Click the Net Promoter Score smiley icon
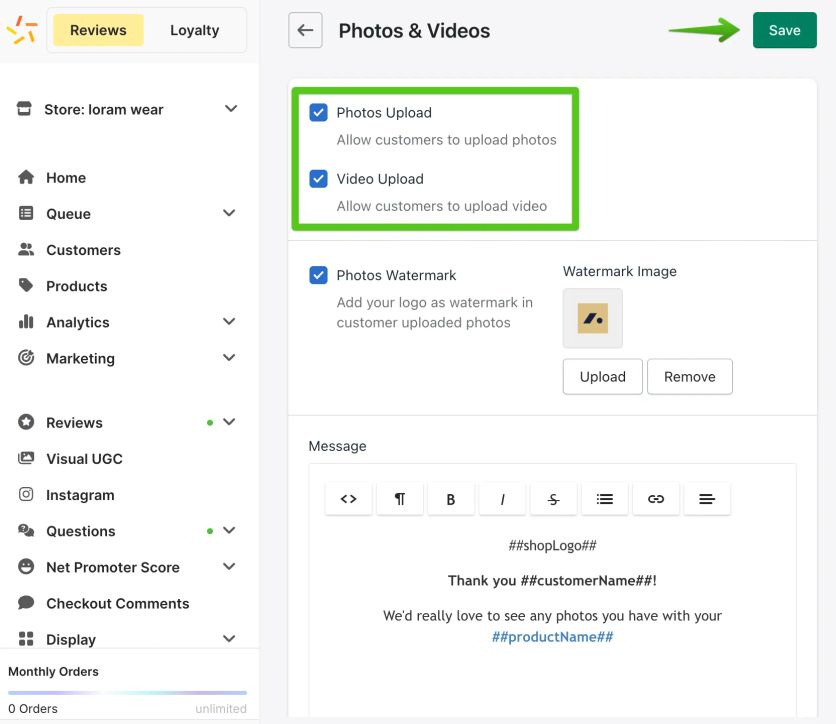 tap(26, 566)
